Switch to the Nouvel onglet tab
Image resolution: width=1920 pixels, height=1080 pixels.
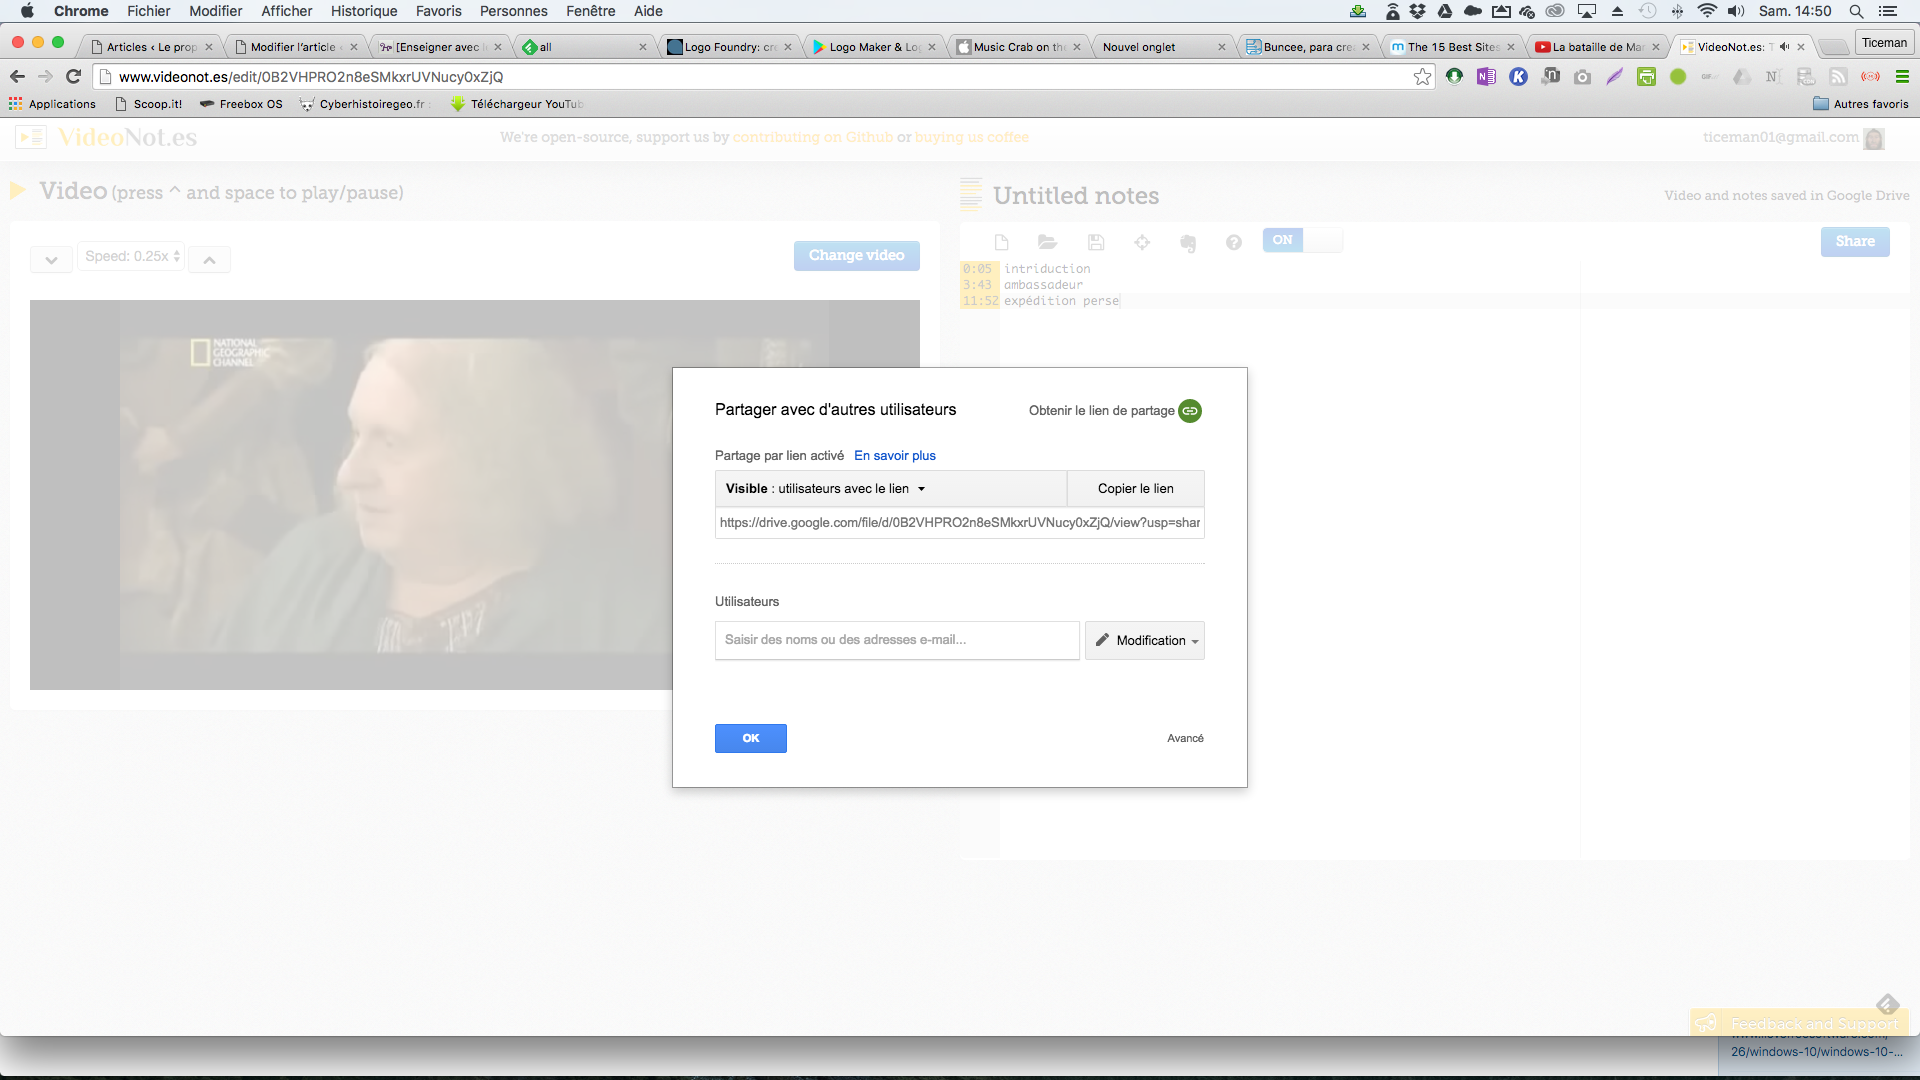pos(1140,47)
